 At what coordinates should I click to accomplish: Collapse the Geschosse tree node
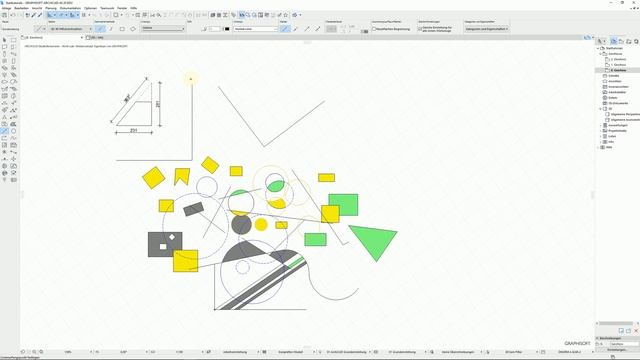(600, 54)
